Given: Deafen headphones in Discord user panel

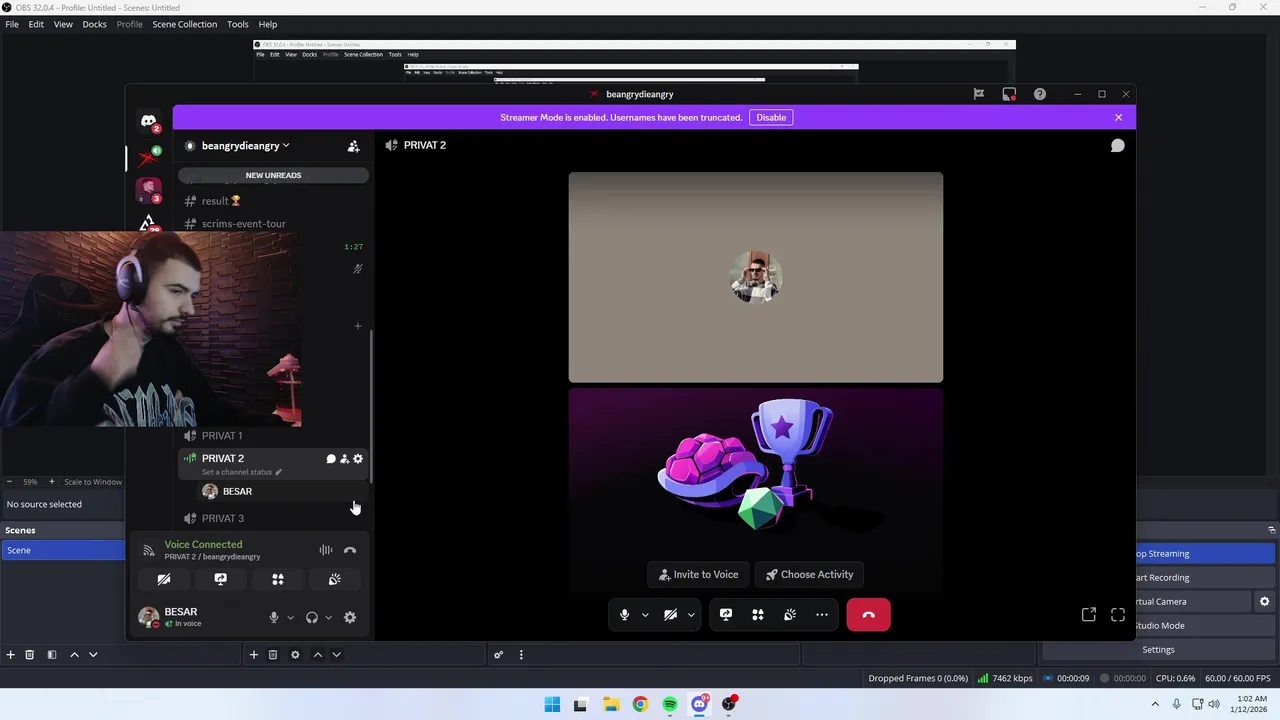Looking at the screenshot, I should [x=311, y=617].
